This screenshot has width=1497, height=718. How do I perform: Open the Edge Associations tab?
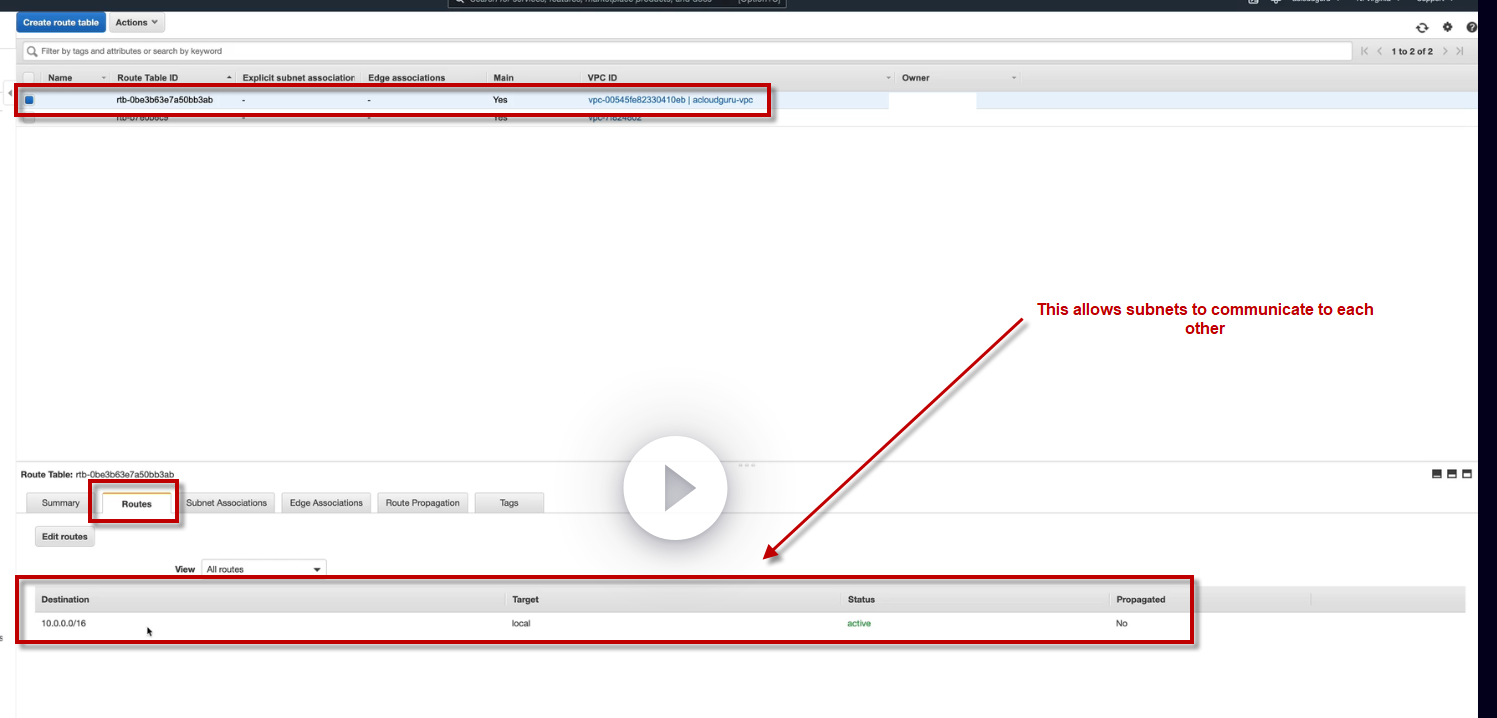(x=326, y=503)
